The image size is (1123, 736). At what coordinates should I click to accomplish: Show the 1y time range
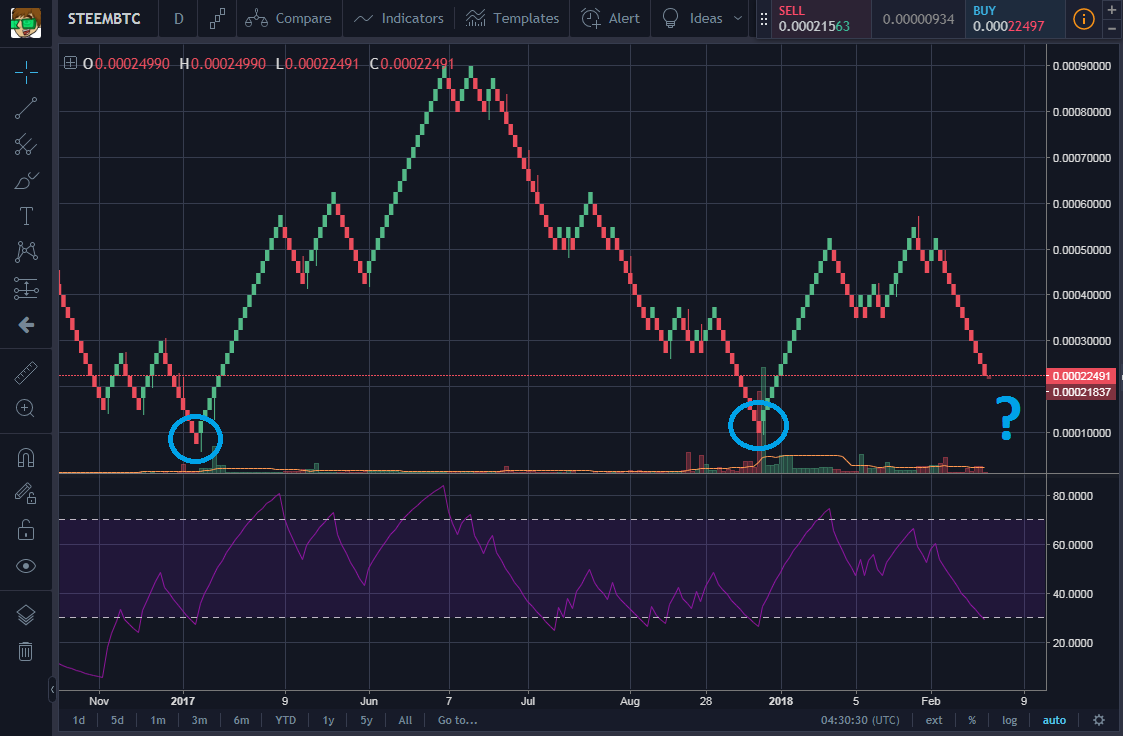click(x=328, y=720)
